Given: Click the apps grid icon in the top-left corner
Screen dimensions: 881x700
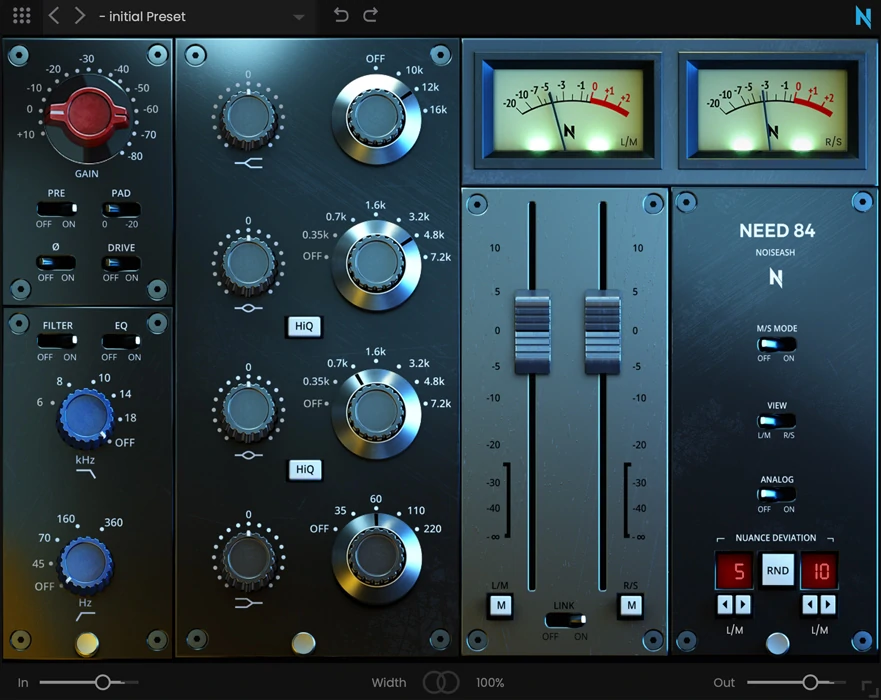Looking at the screenshot, I should (20, 16).
